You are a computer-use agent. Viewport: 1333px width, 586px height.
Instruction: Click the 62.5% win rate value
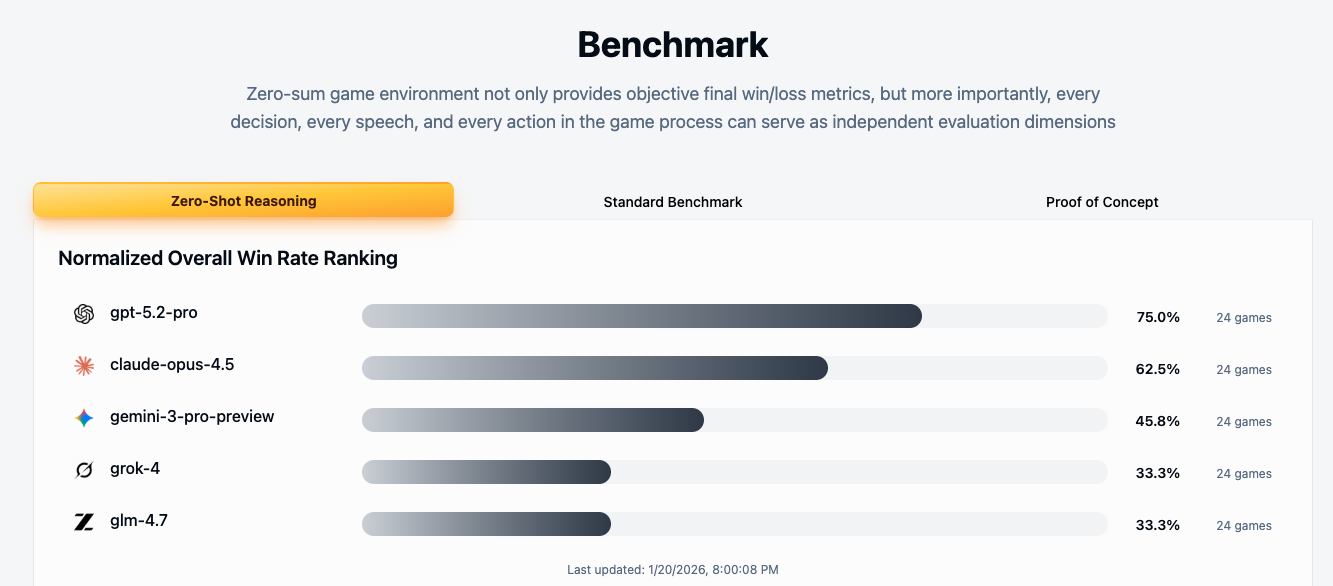(x=1158, y=369)
